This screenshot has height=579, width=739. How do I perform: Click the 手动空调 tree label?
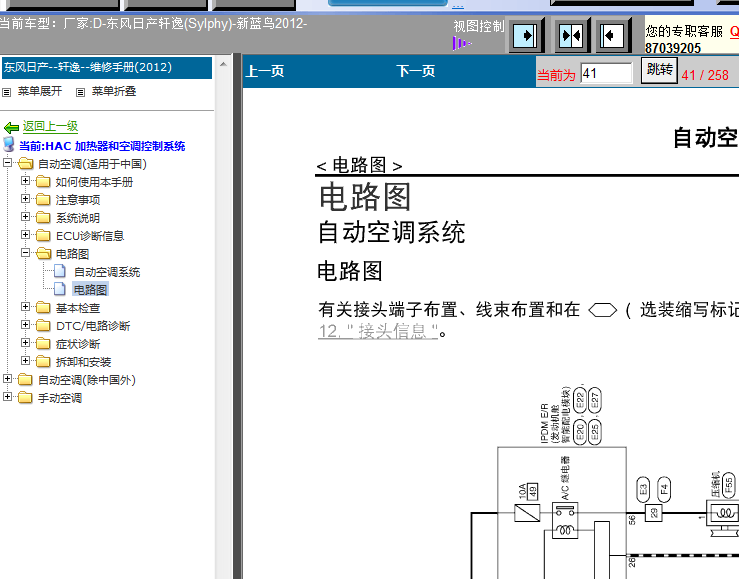click(60, 398)
